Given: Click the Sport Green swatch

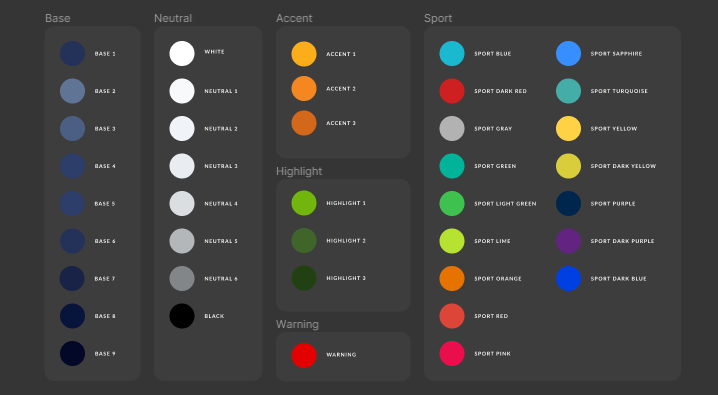Looking at the screenshot, I should pyautogui.click(x=452, y=166).
